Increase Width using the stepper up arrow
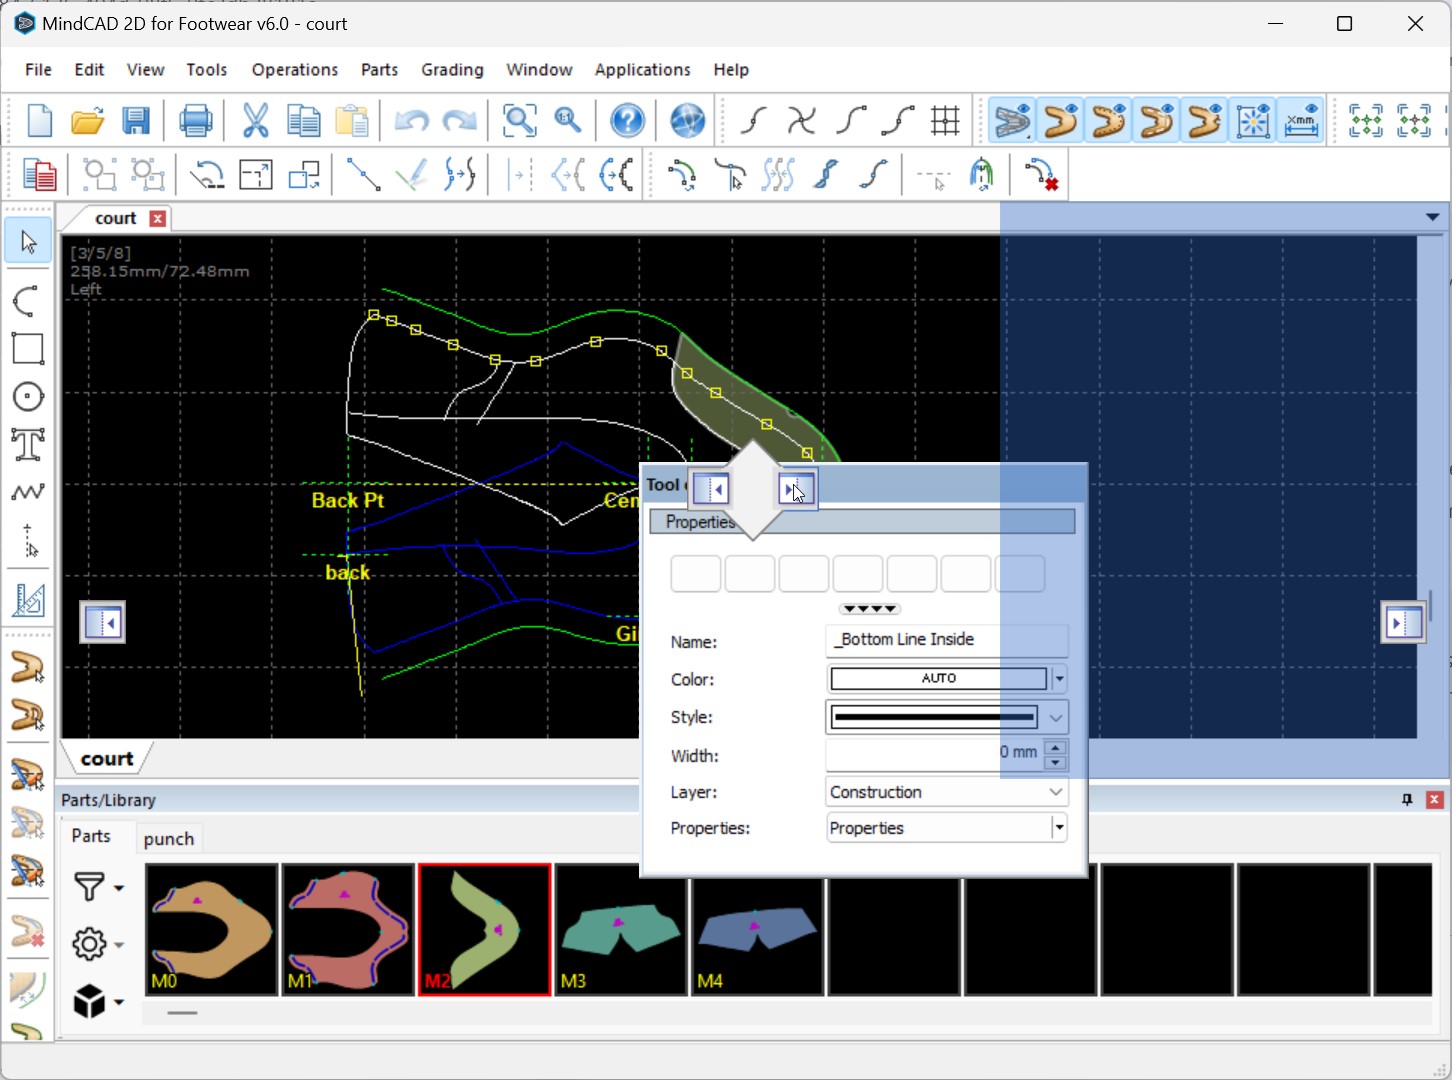This screenshot has width=1452, height=1080. click(1055, 748)
